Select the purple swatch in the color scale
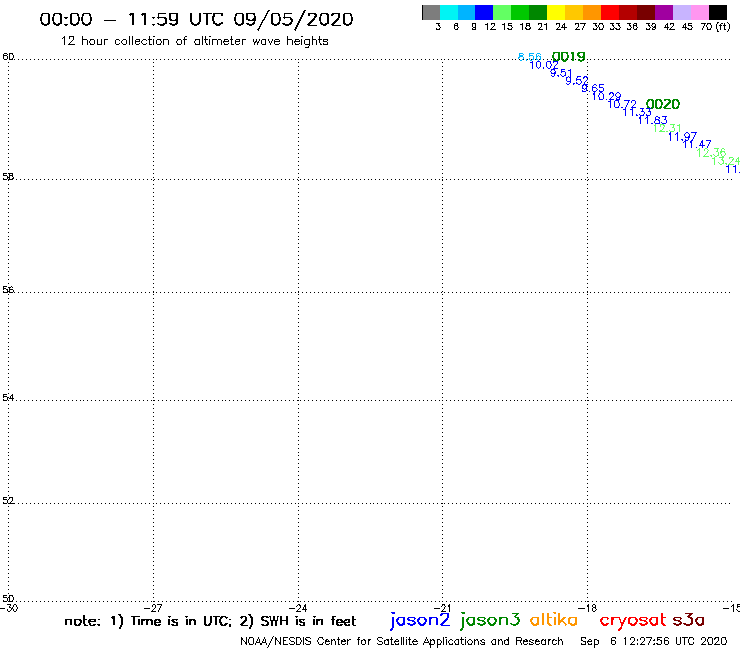The image size is (740, 650). point(664,12)
